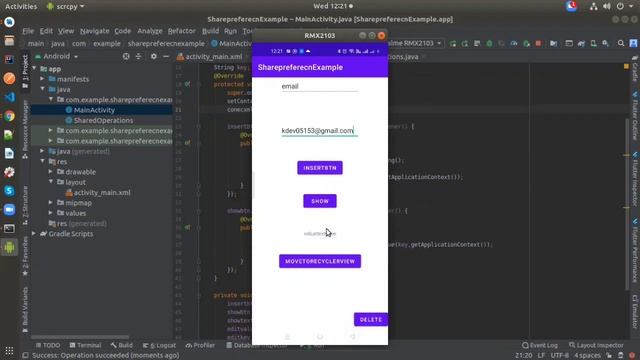
Task: Open the Gradle tool window tab
Action: coord(635,69)
